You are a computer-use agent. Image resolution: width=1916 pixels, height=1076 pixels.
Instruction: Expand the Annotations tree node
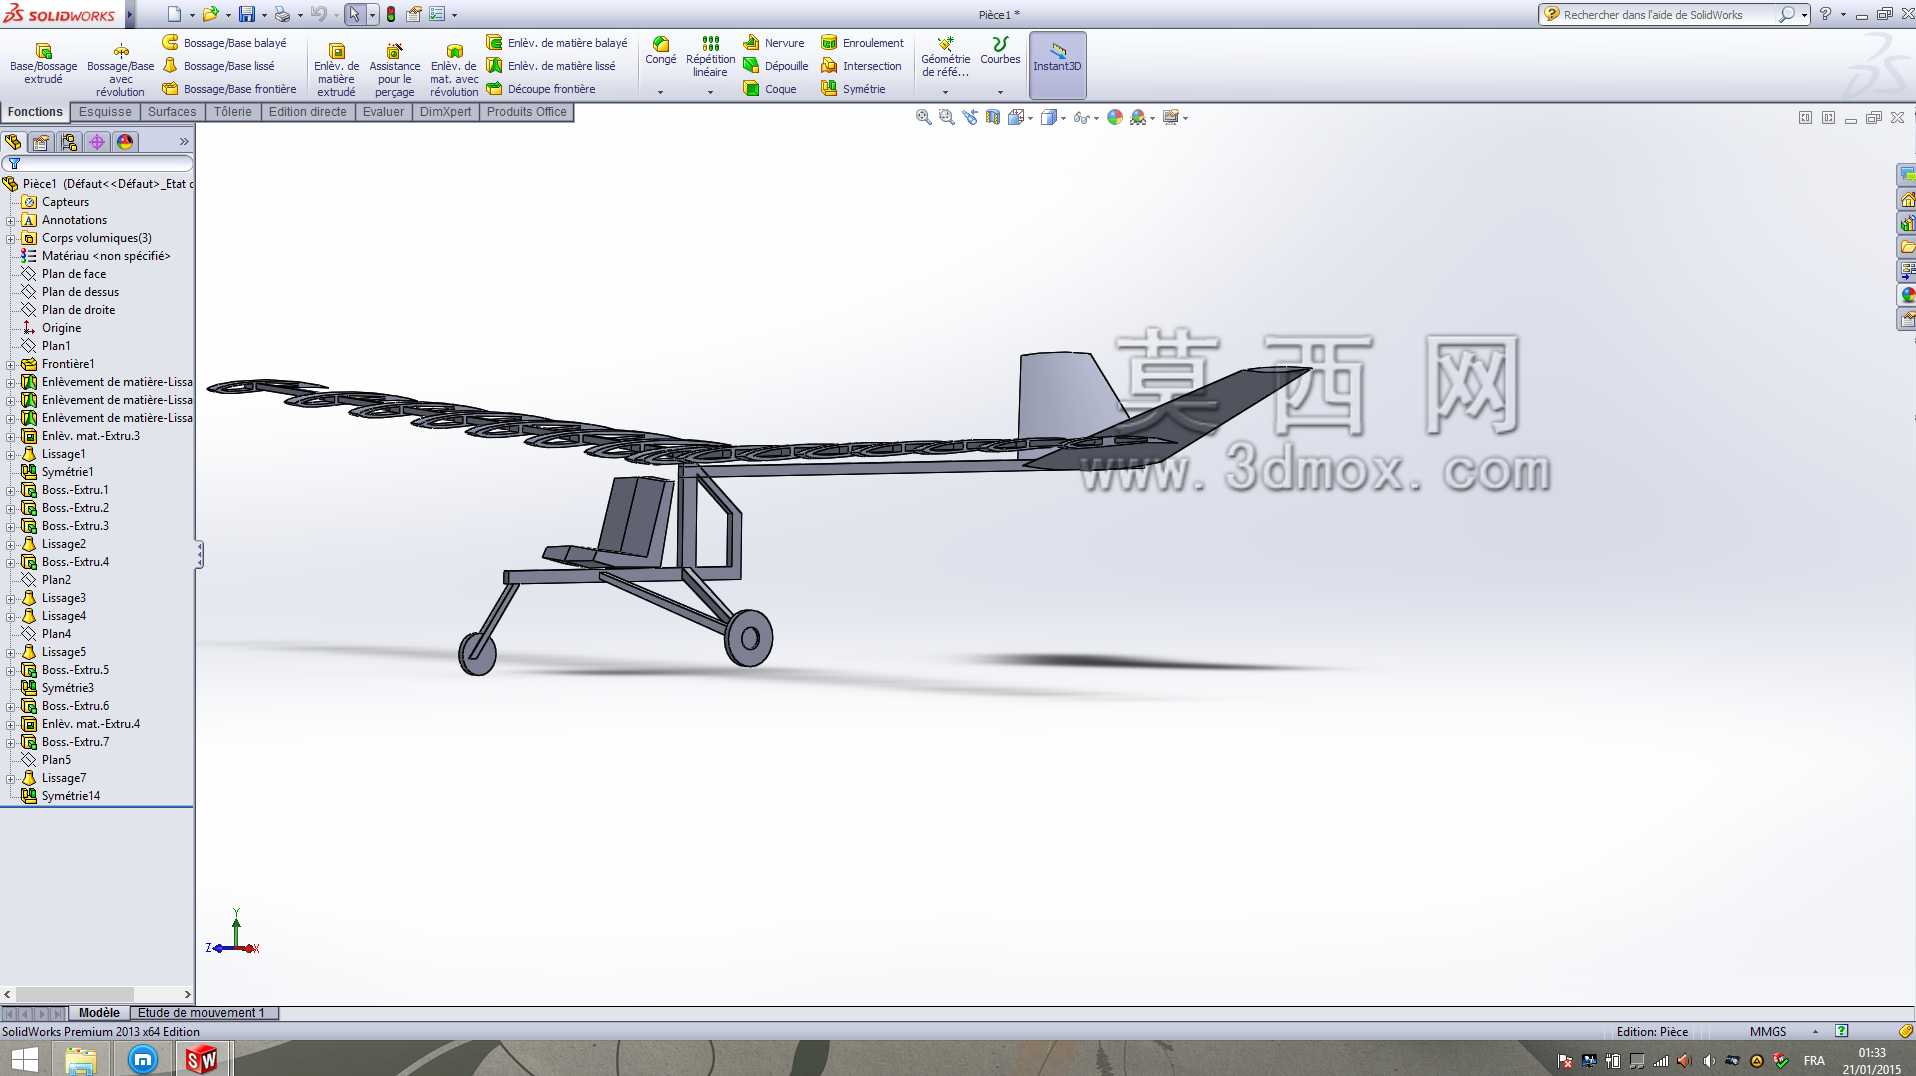(x=10, y=220)
